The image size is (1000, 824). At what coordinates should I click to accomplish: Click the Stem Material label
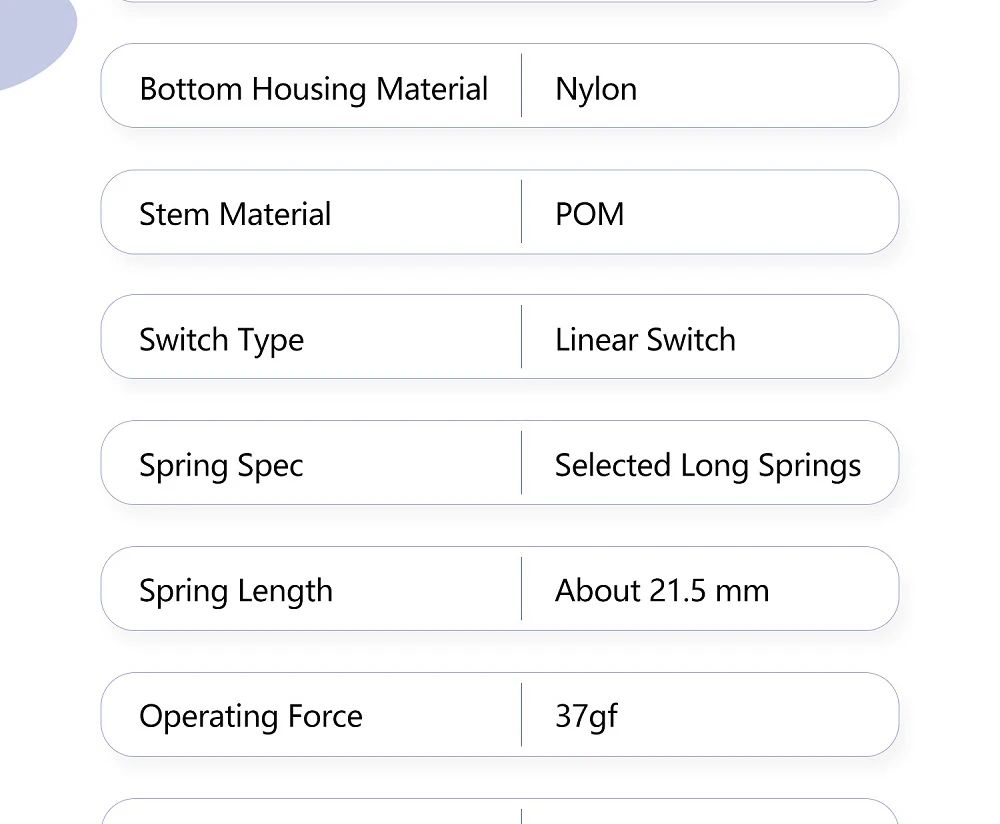point(235,214)
